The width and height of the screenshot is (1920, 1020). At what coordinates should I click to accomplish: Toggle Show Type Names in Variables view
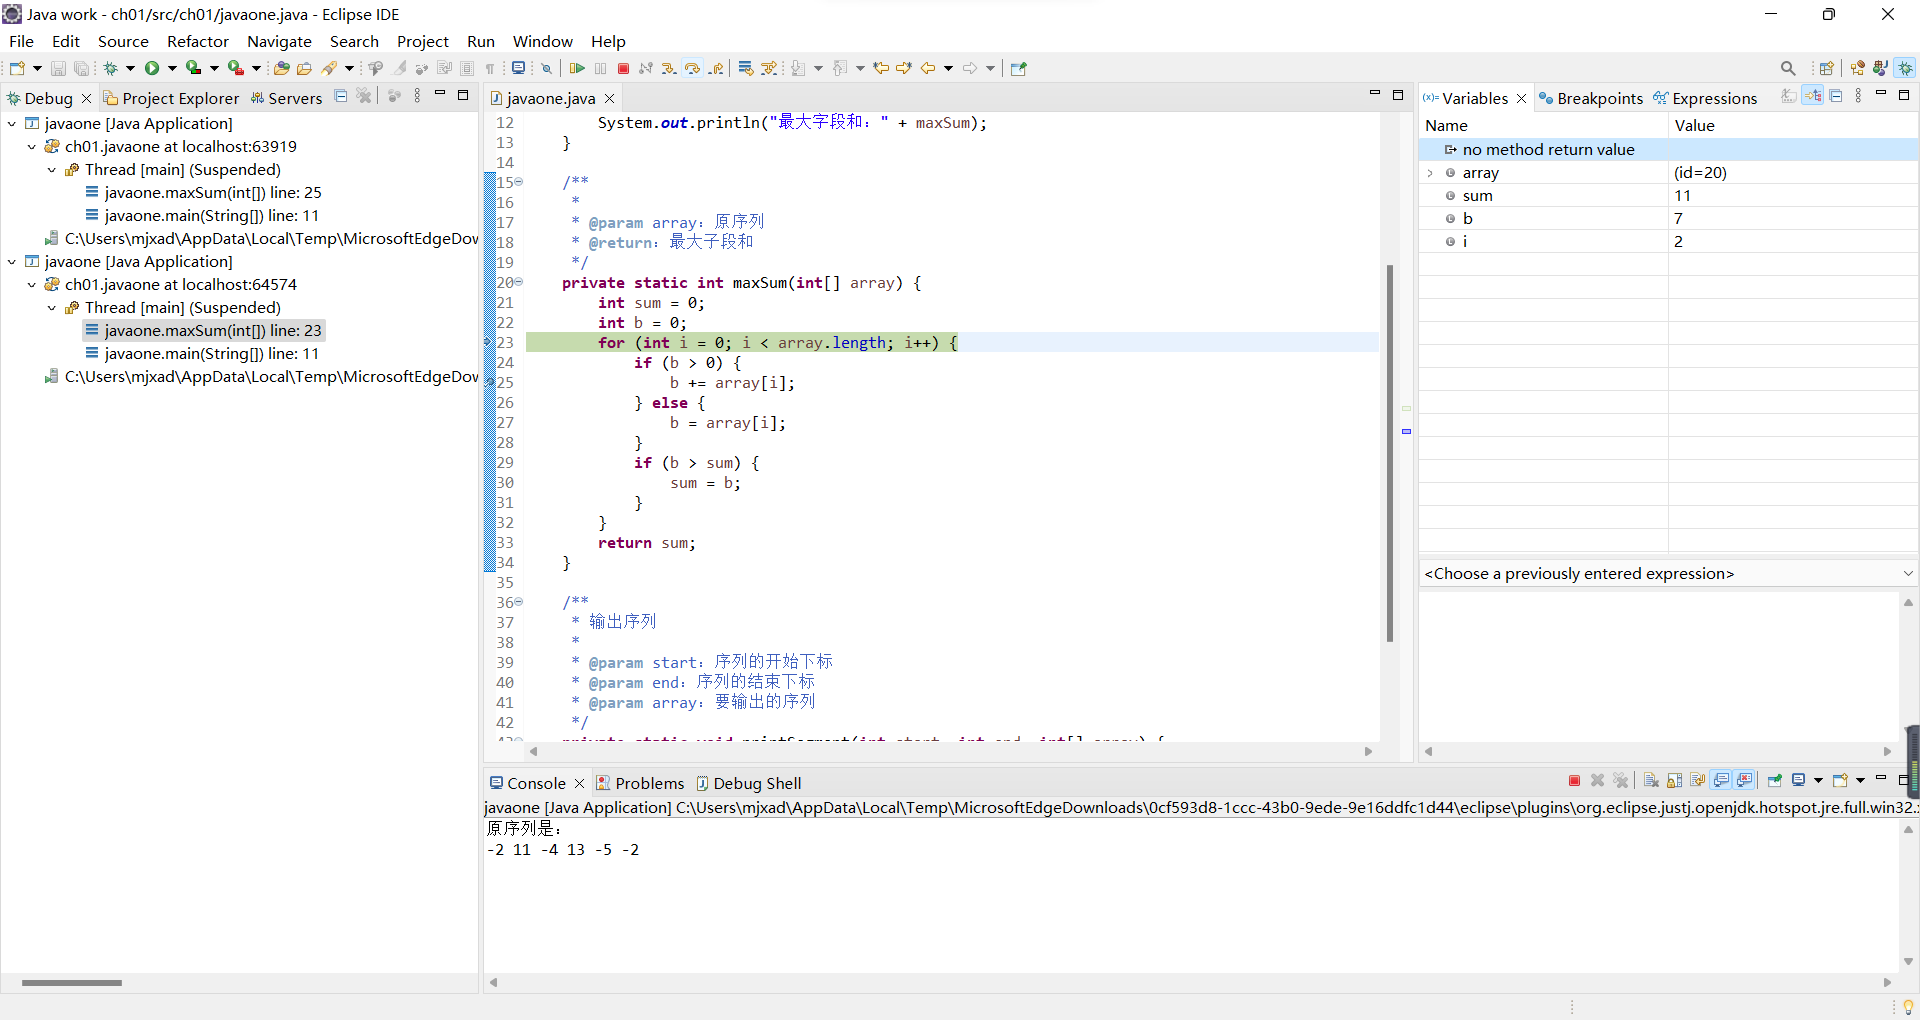click(x=1789, y=96)
